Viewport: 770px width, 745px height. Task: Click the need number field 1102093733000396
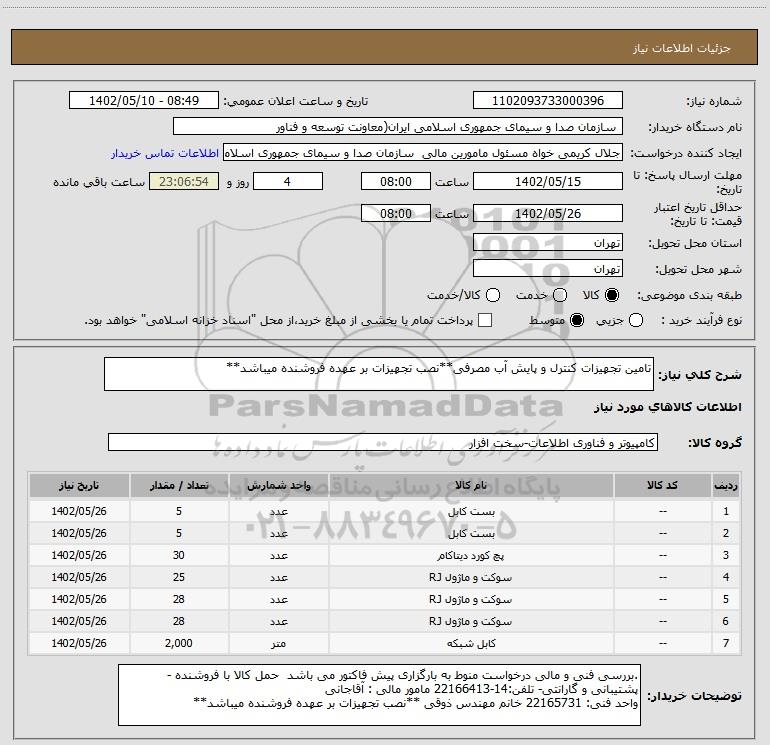[x=548, y=101]
